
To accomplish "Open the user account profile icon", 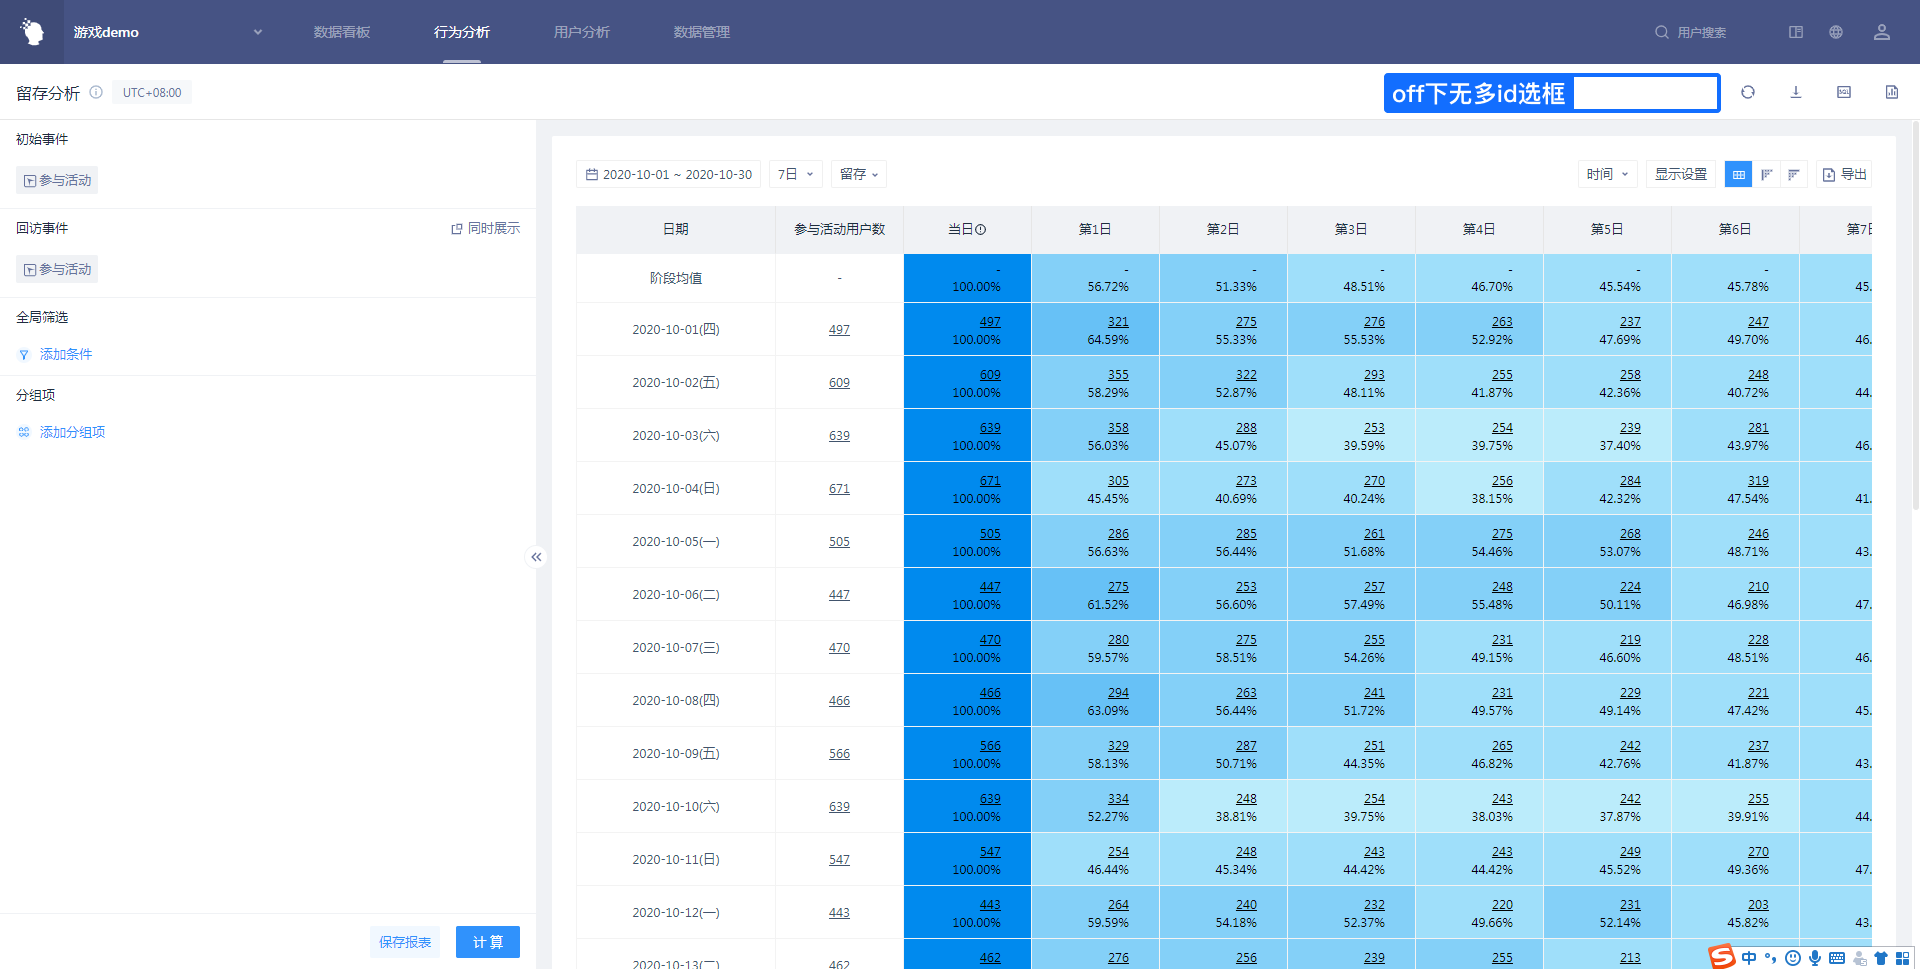I will 1881,32.
